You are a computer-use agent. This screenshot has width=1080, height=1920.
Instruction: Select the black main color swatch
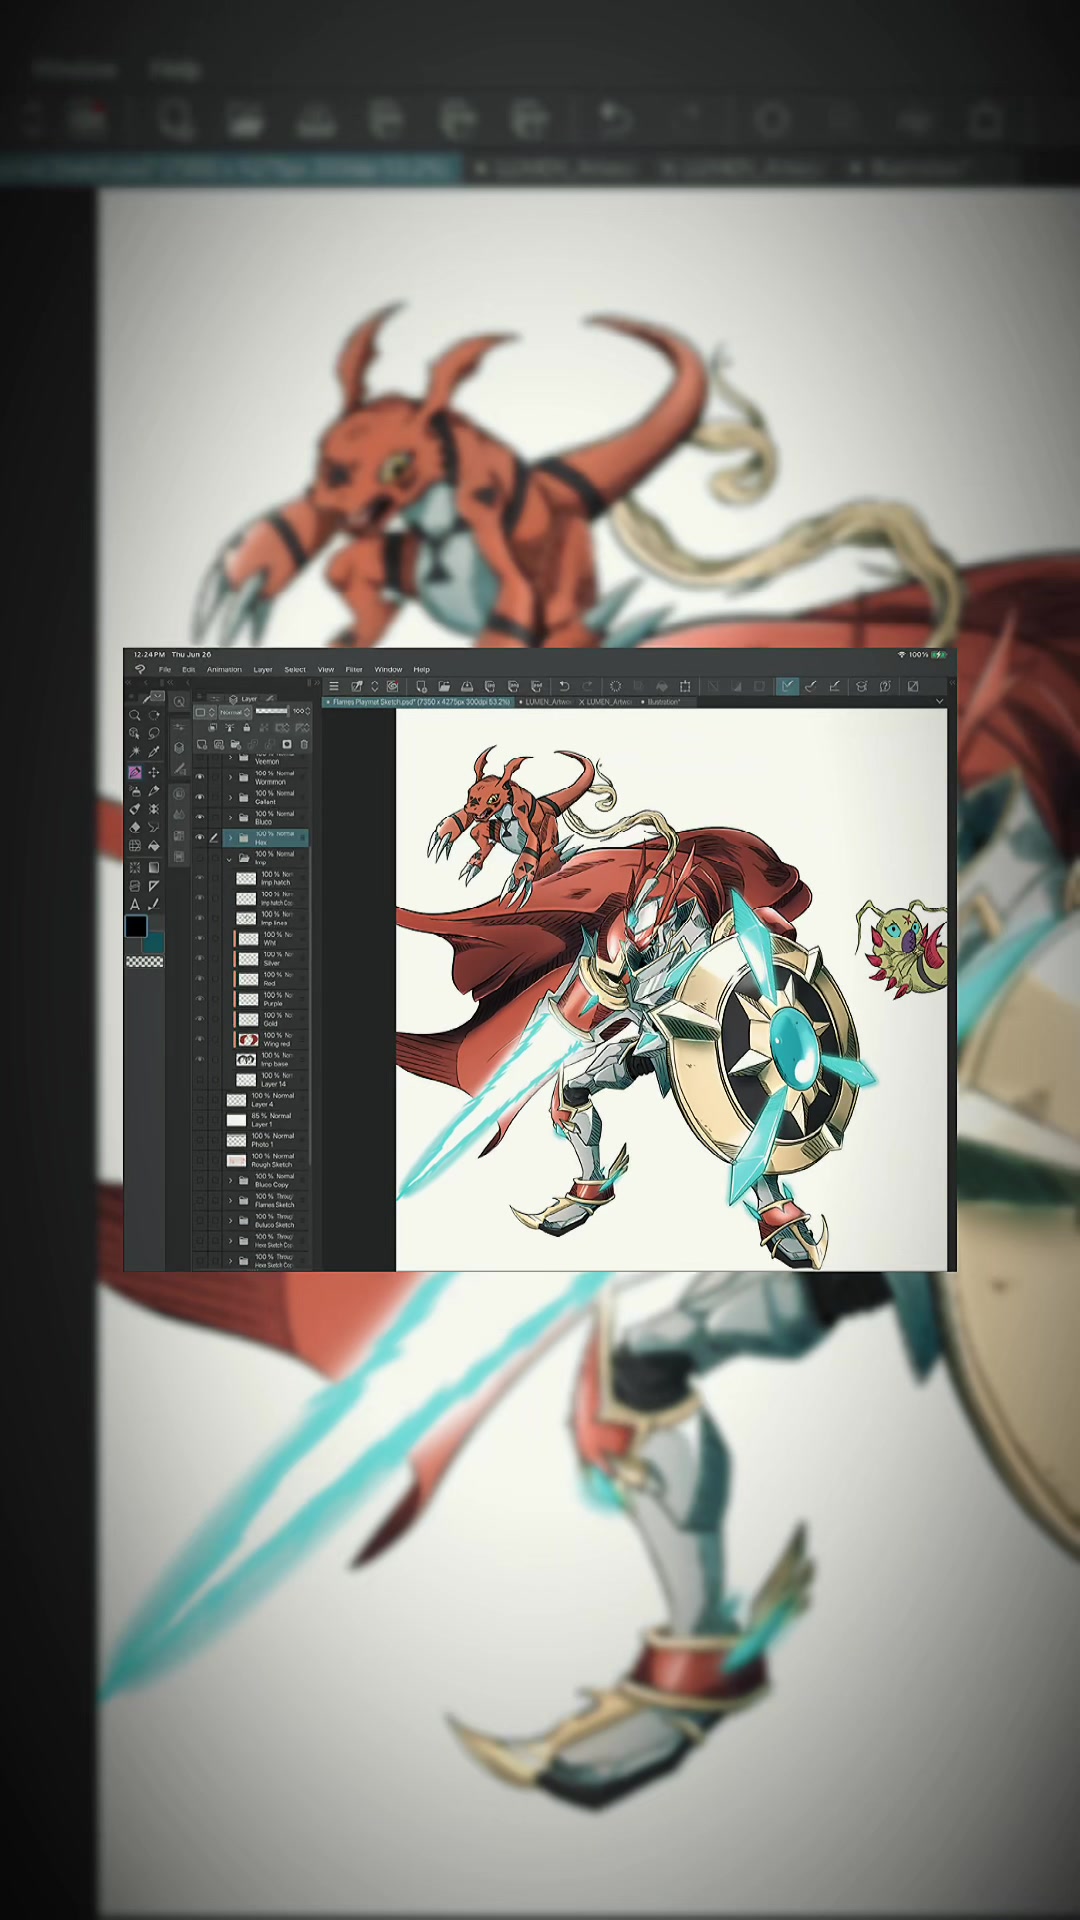tap(136, 926)
